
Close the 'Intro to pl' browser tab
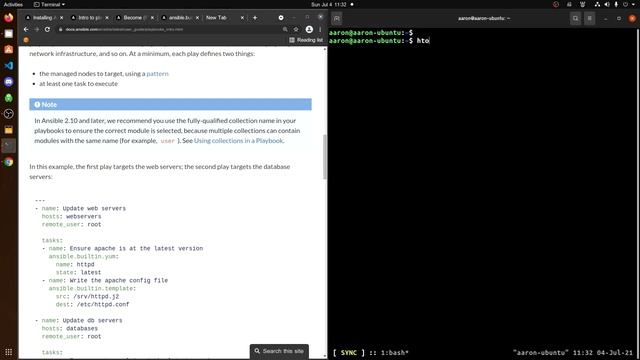tap(107, 18)
